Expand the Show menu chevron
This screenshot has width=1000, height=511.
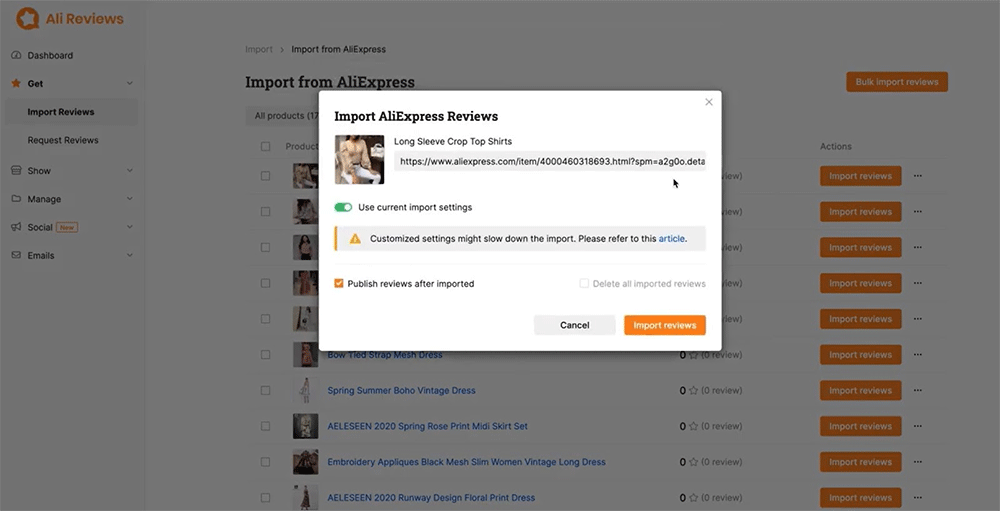[130, 171]
